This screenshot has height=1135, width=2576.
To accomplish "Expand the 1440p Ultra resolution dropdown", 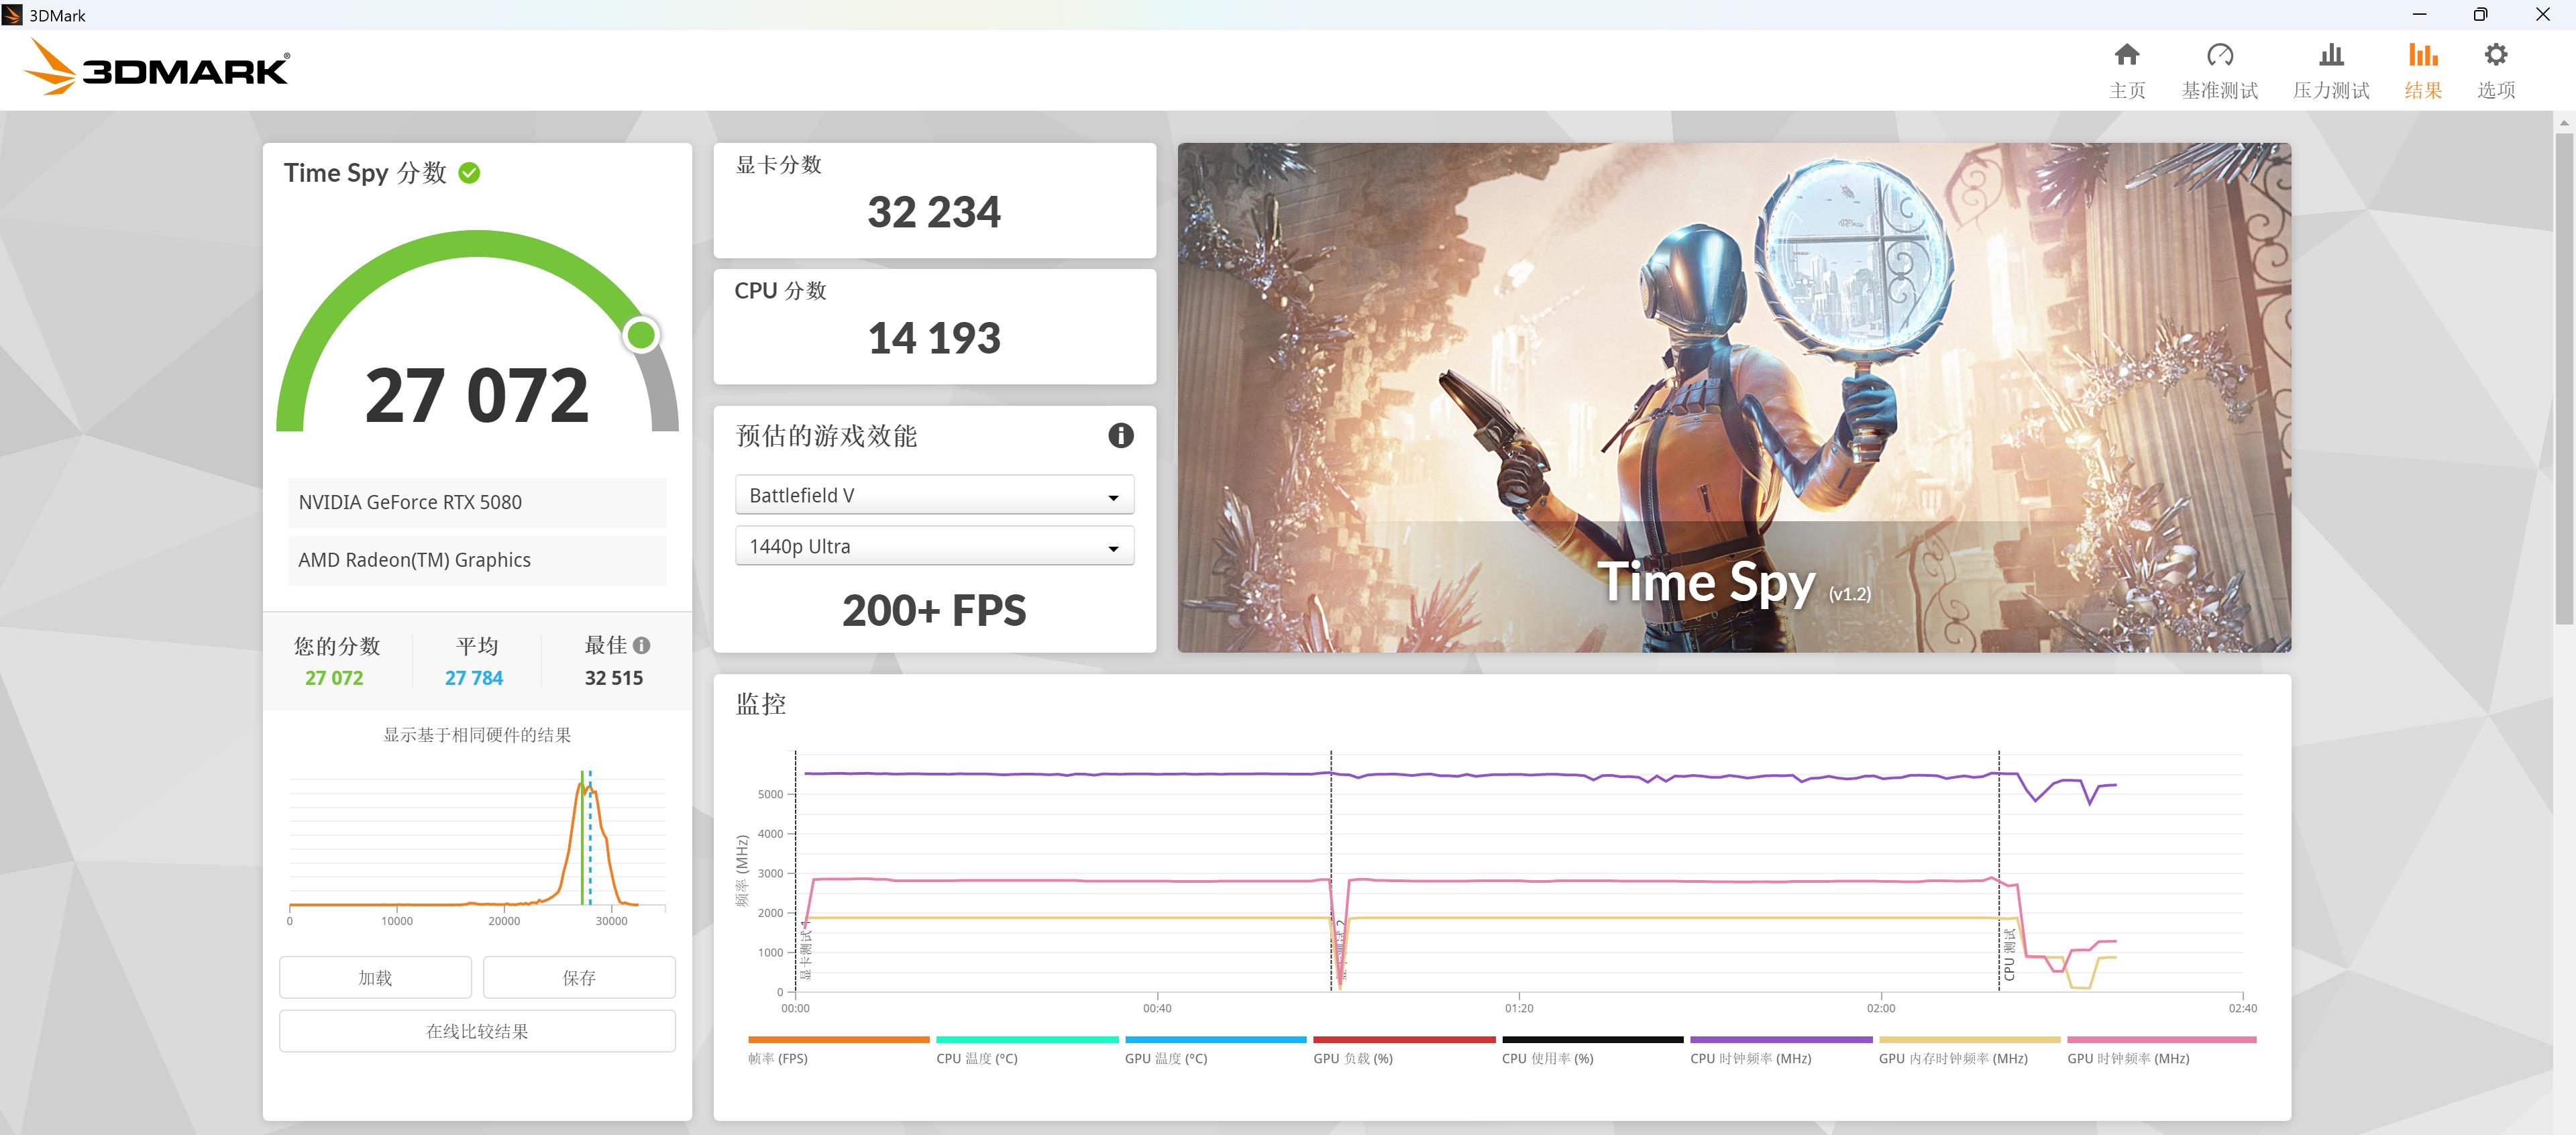I will pos(934,546).
